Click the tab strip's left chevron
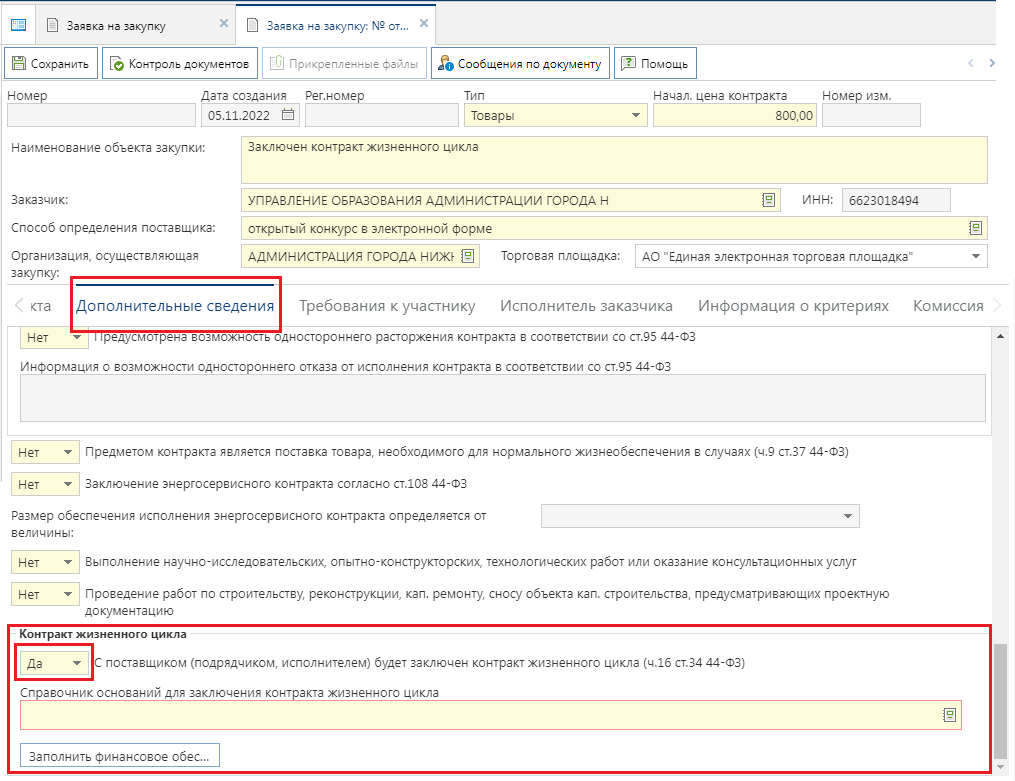Screen dimensions: 1015x781 [x=19, y=305]
